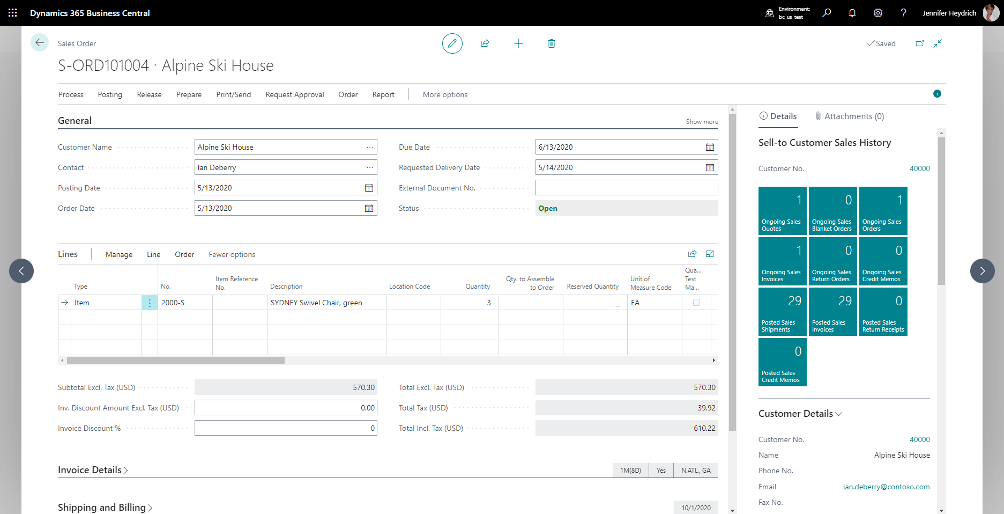Open the Posting menu
This screenshot has width=1004, height=514.
pyautogui.click(x=110, y=94)
